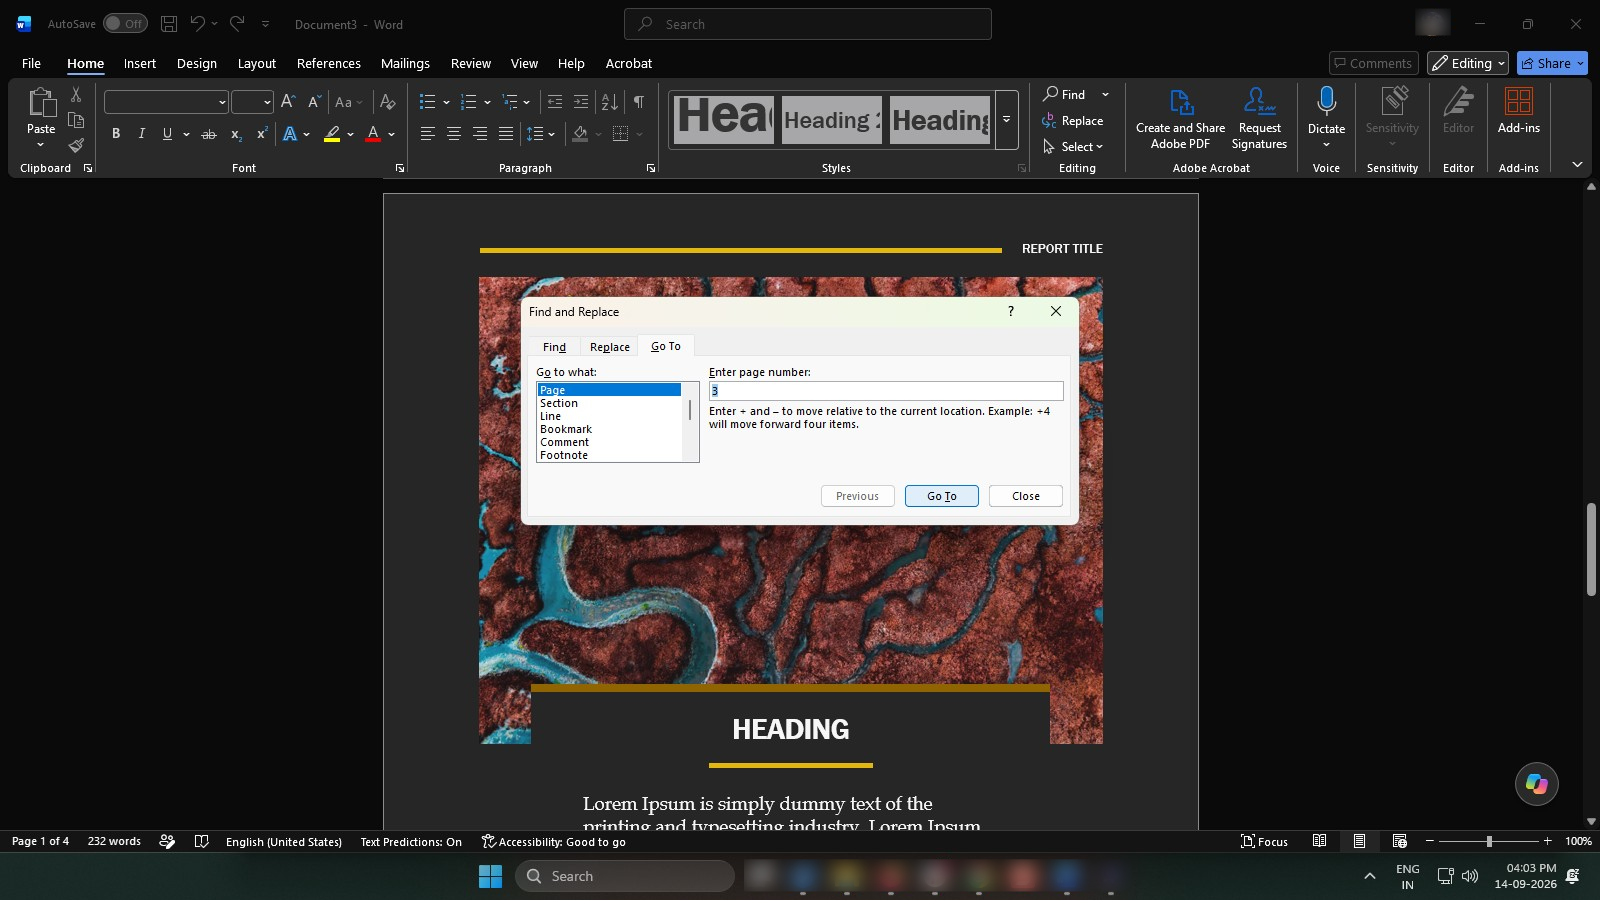Viewport: 1600px width, 900px height.
Task: Open the Select dropdown in Editing group
Action: coord(1073,147)
